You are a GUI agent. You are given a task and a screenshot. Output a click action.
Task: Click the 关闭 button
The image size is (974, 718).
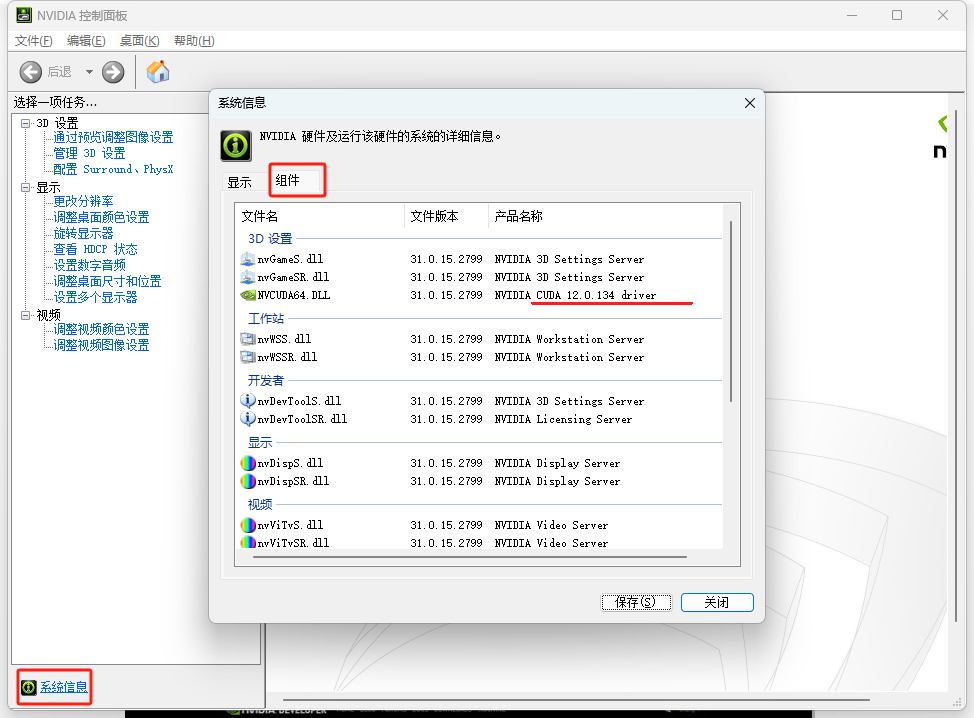pyautogui.click(x=717, y=602)
